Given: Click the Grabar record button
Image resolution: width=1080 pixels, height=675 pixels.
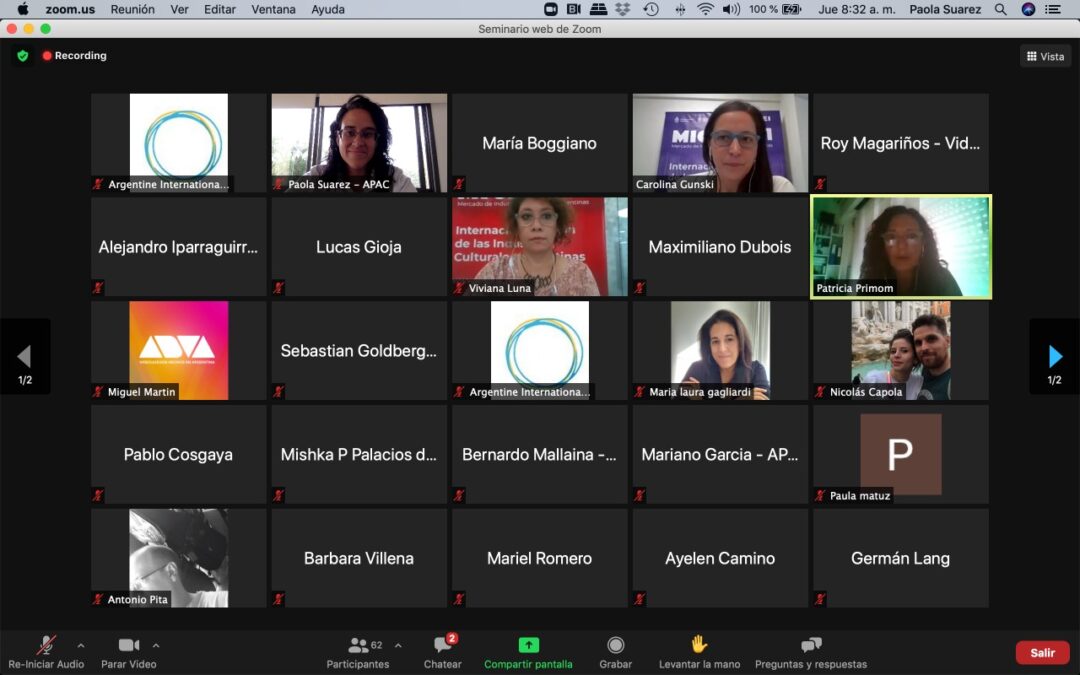Looking at the screenshot, I should (x=616, y=652).
